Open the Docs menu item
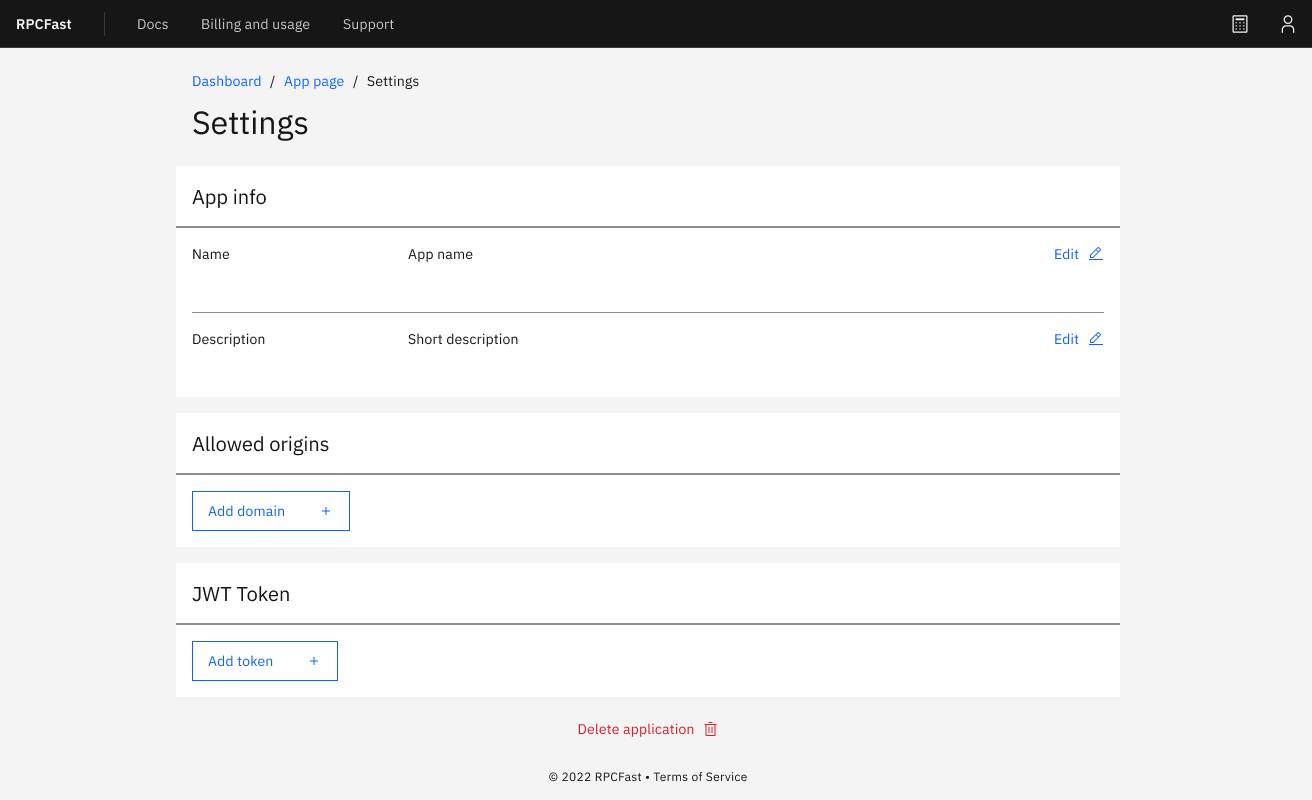 152,24
